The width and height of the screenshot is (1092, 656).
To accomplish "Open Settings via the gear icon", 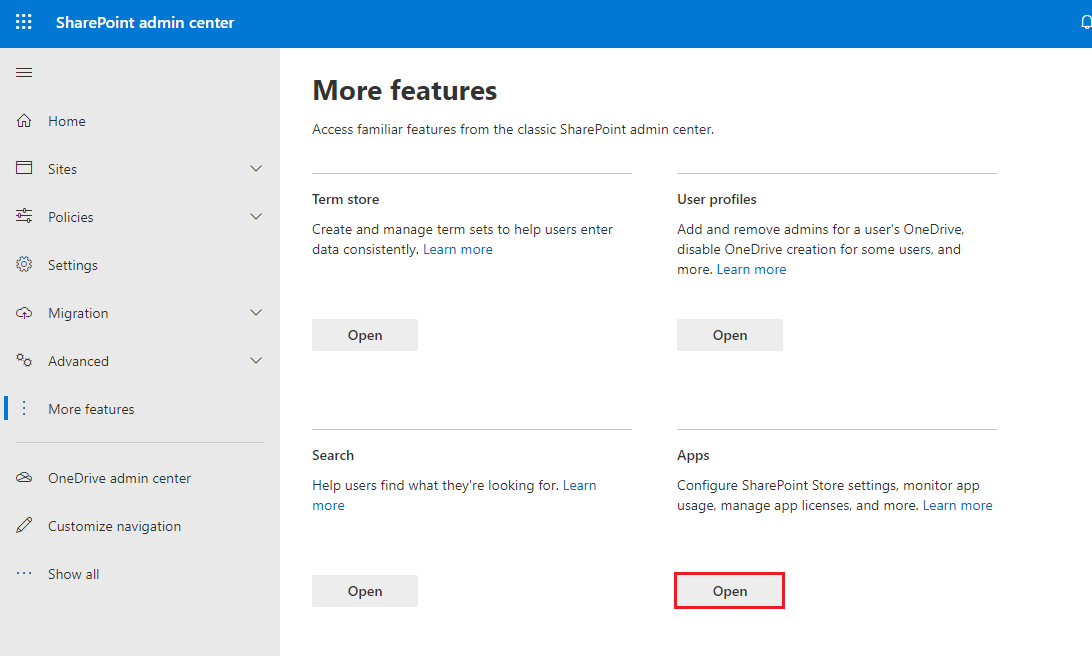I will [24, 264].
